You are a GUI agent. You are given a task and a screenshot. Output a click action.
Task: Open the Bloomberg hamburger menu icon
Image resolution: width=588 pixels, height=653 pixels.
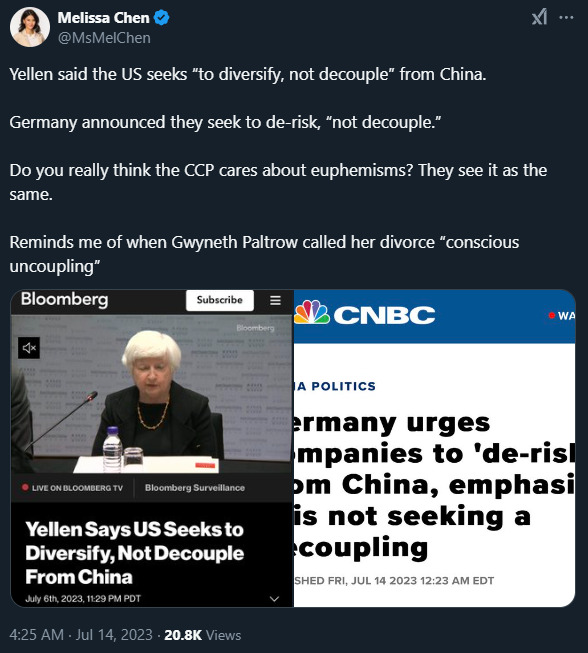click(275, 300)
